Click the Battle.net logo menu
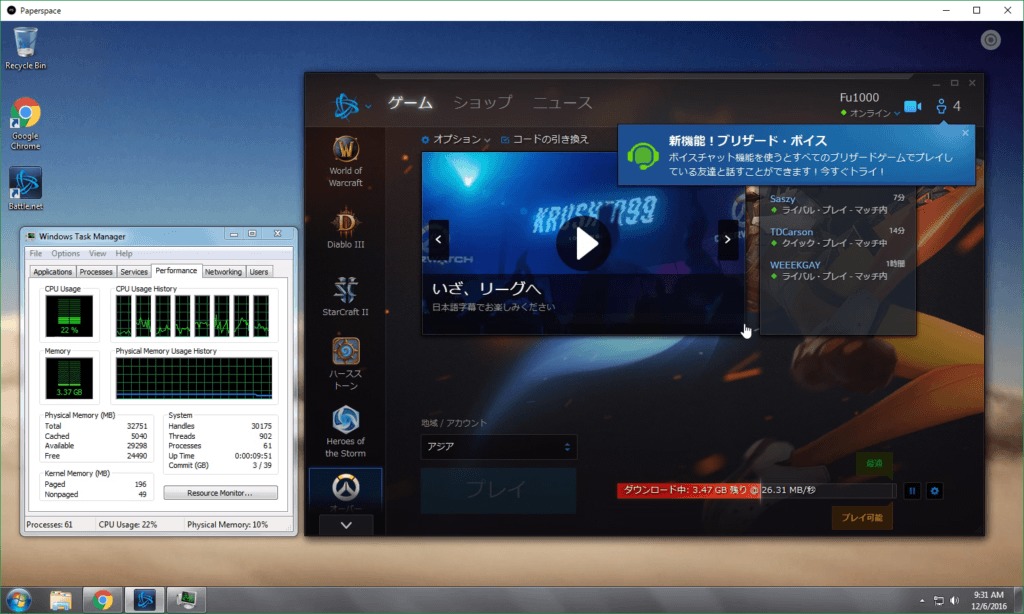 (346, 105)
